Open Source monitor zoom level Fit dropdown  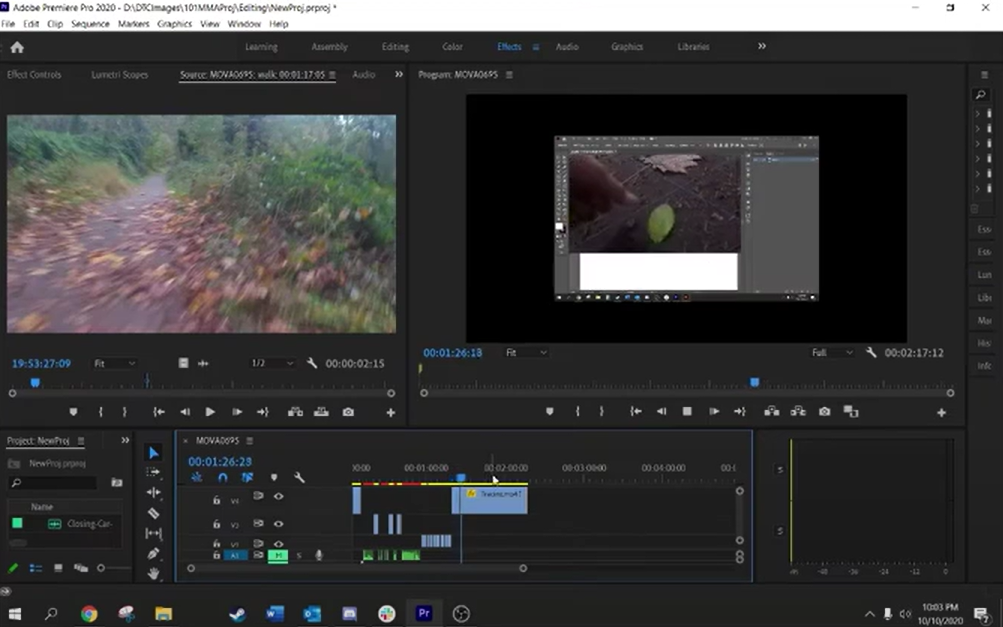tap(114, 364)
